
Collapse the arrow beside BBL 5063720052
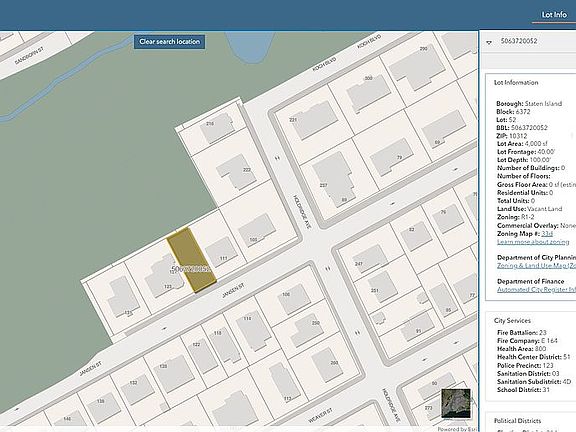pos(489,42)
